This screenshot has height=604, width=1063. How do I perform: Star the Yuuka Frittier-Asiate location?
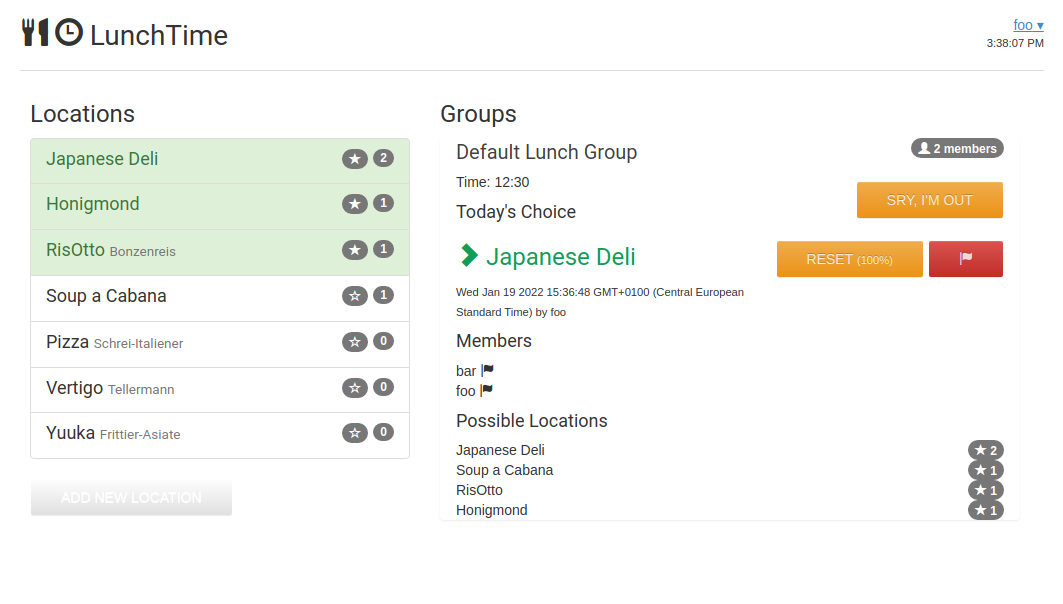tap(355, 433)
